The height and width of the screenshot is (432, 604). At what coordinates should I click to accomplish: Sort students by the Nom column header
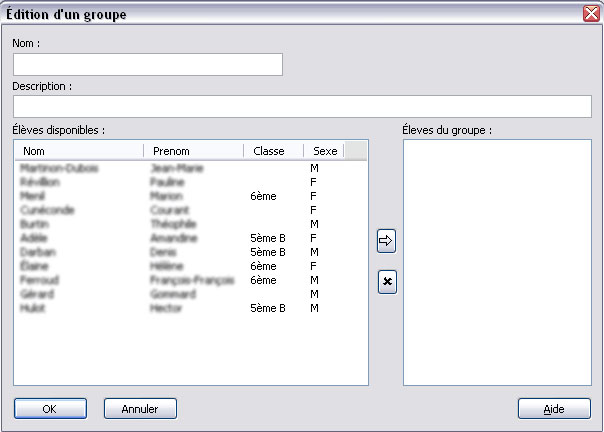click(x=80, y=151)
